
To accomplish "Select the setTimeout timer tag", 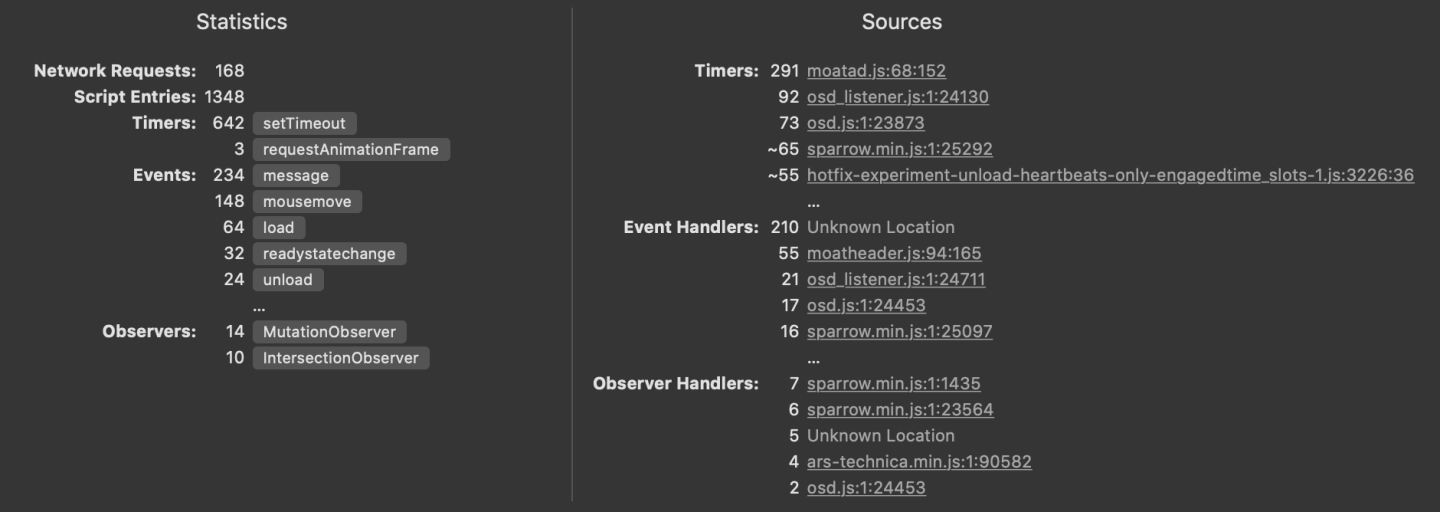I will (x=304, y=123).
